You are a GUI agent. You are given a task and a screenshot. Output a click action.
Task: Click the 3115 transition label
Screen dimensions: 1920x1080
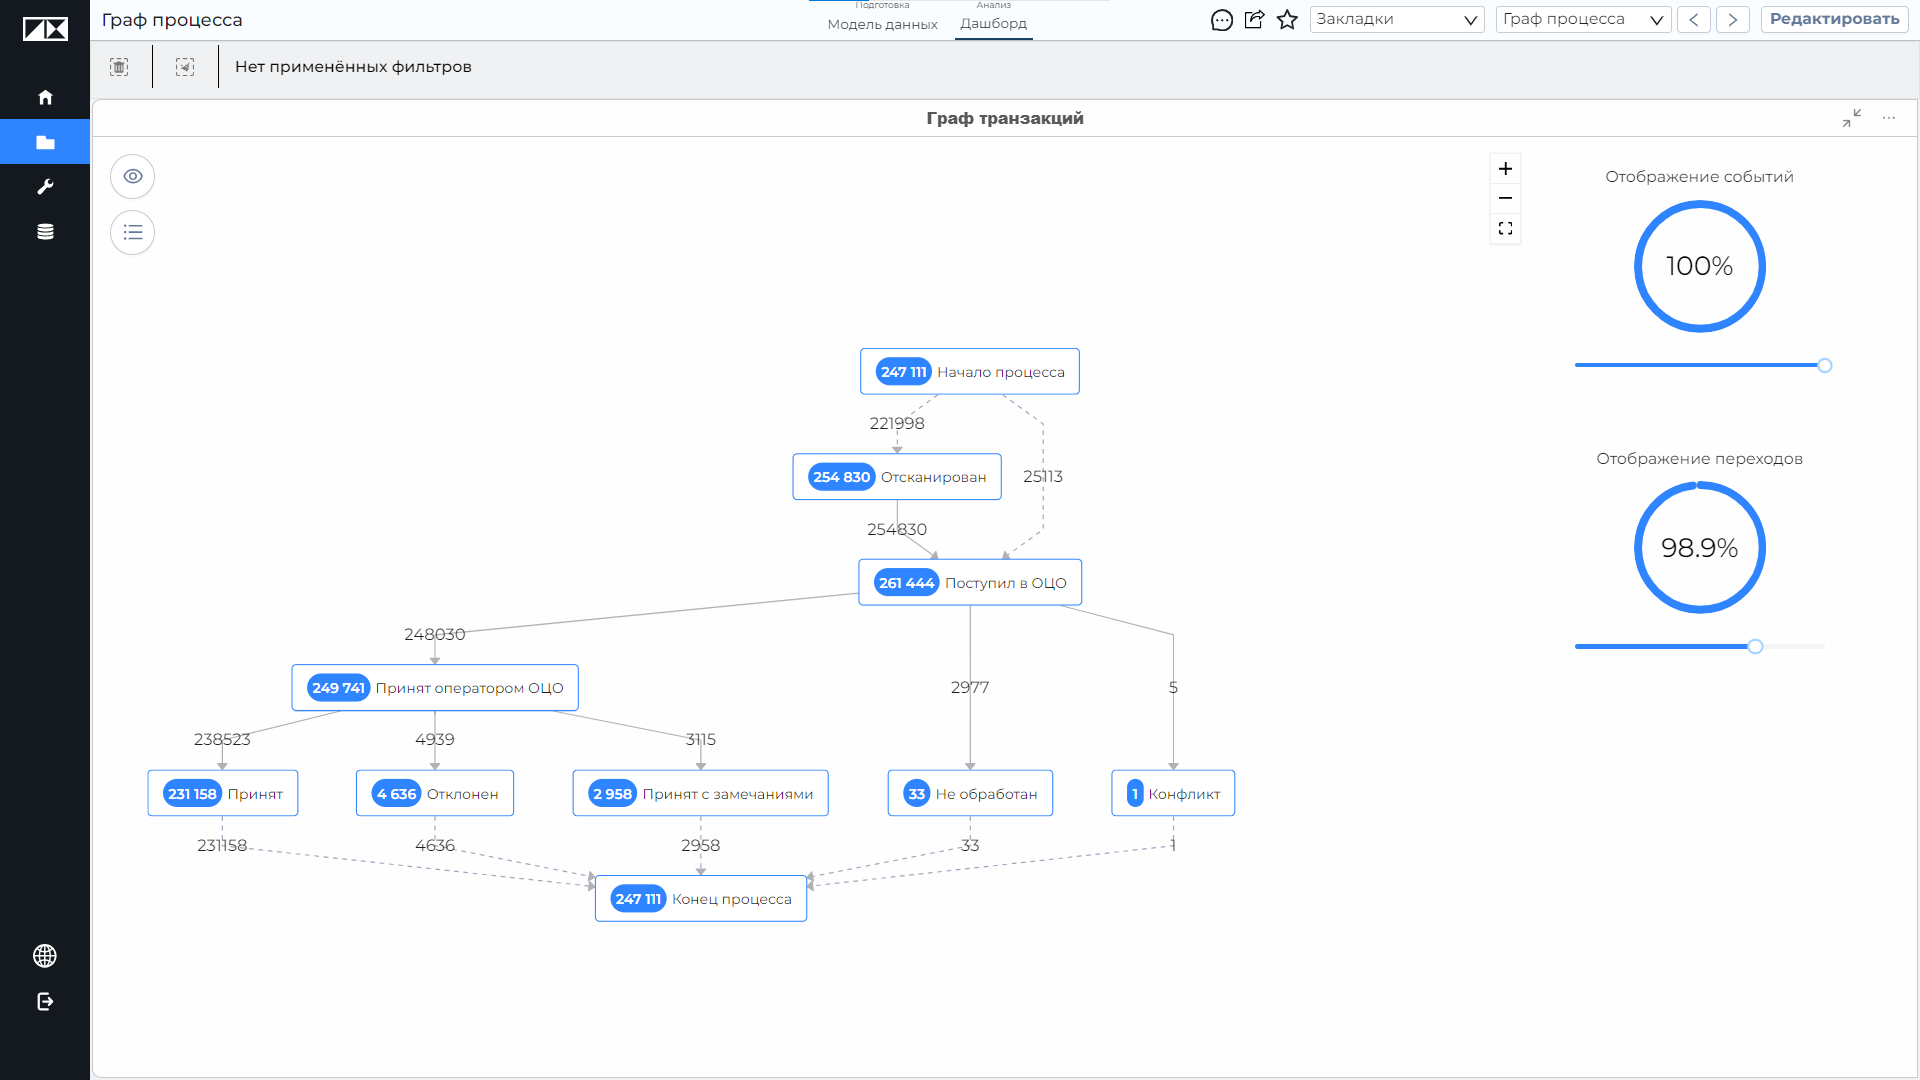701,740
